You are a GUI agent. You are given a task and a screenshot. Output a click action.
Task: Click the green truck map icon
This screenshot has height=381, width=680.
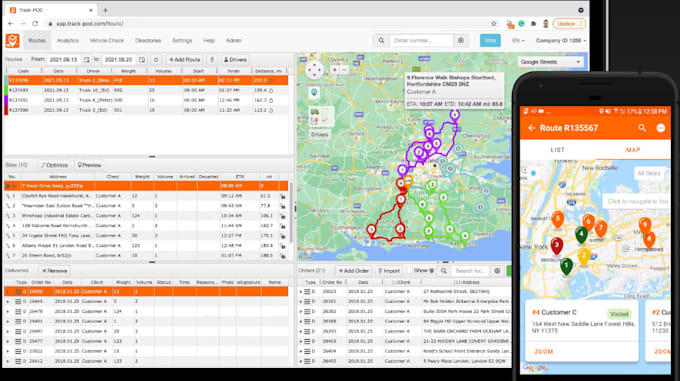[315, 112]
